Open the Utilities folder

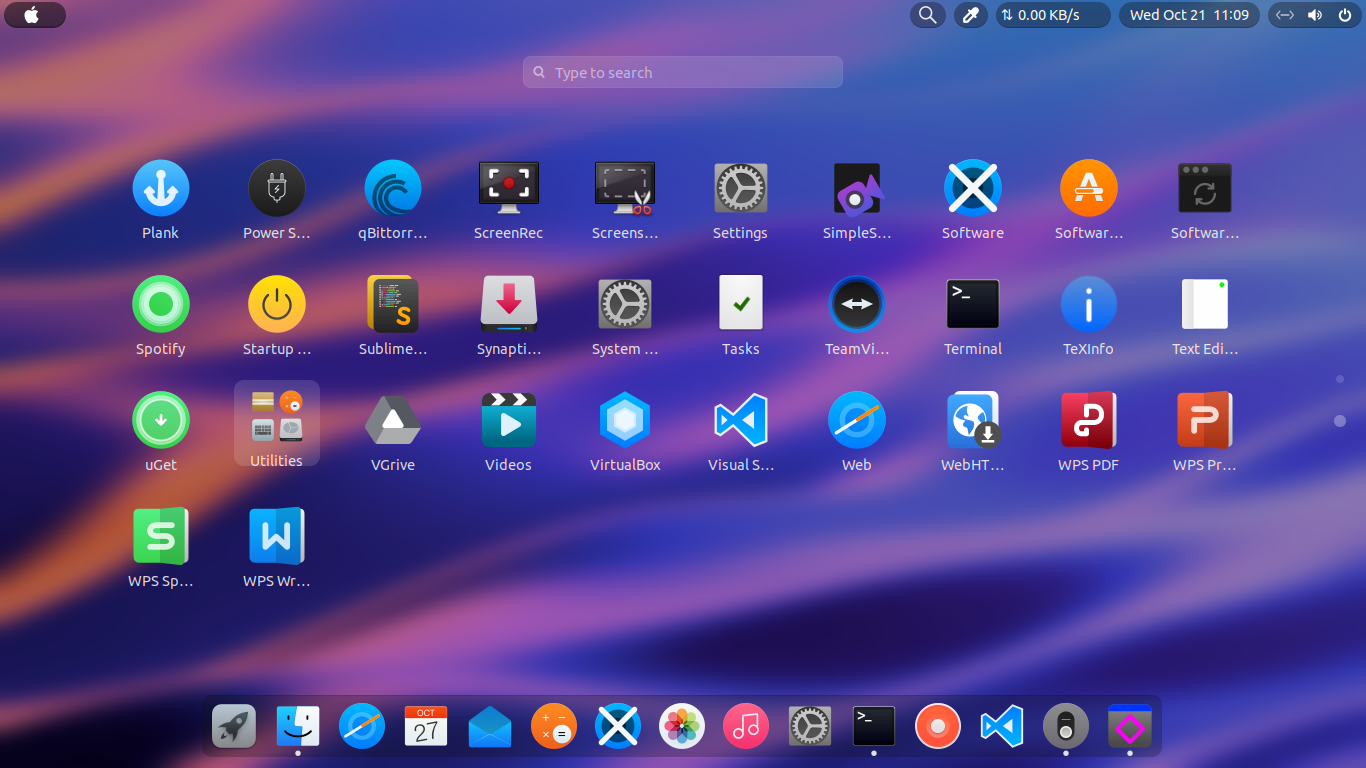coord(276,423)
